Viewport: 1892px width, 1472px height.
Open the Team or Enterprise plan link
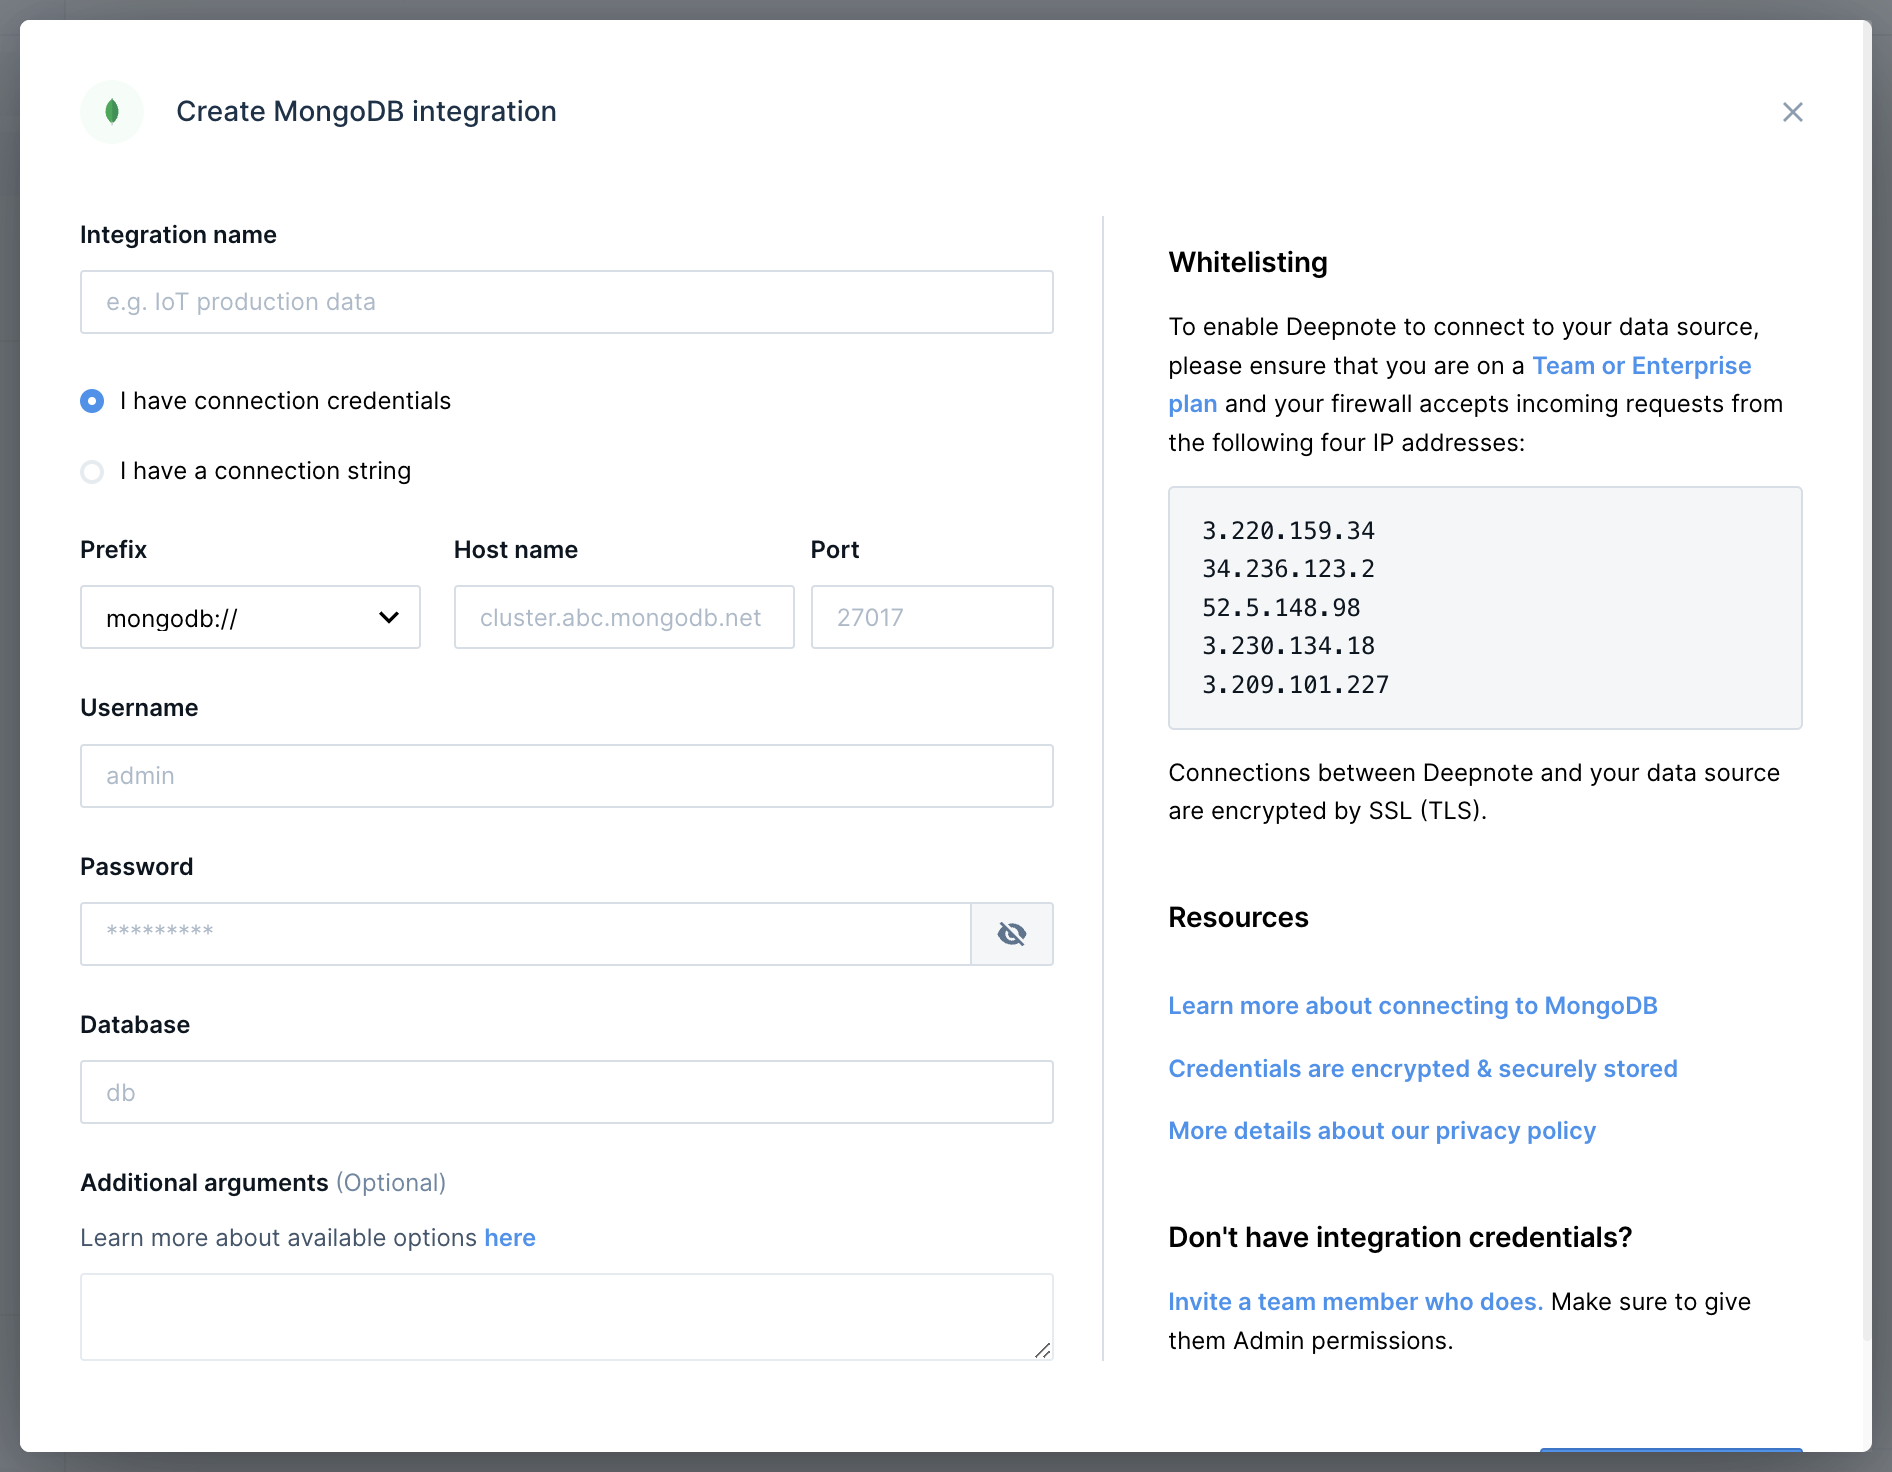click(1640, 366)
